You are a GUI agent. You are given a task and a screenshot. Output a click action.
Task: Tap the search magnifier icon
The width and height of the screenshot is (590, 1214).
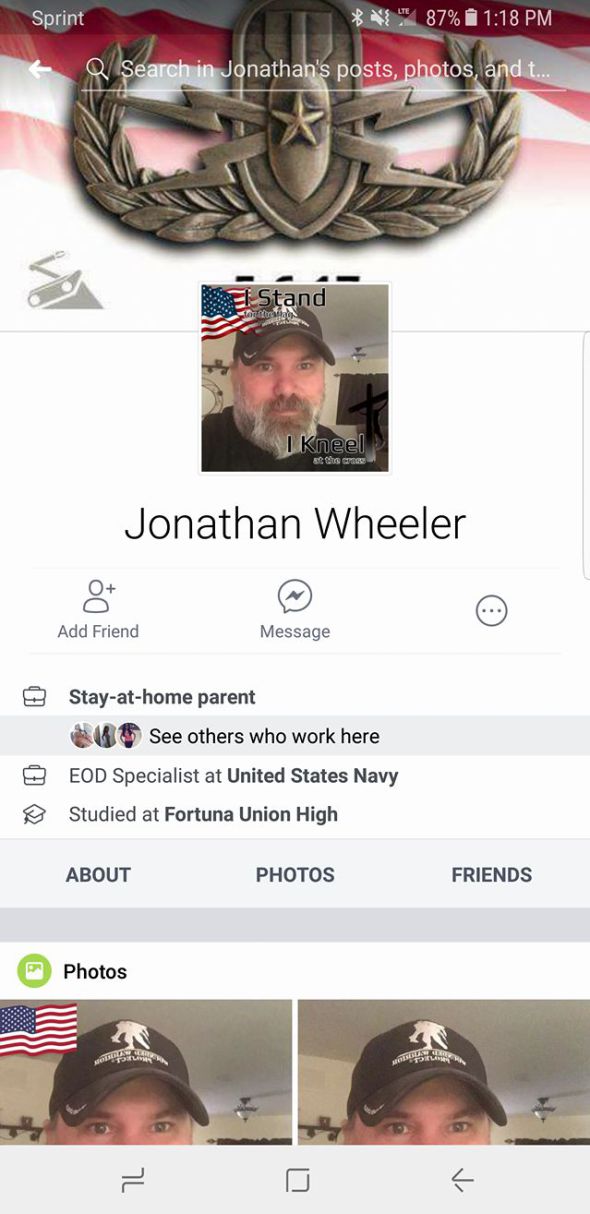click(x=97, y=69)
